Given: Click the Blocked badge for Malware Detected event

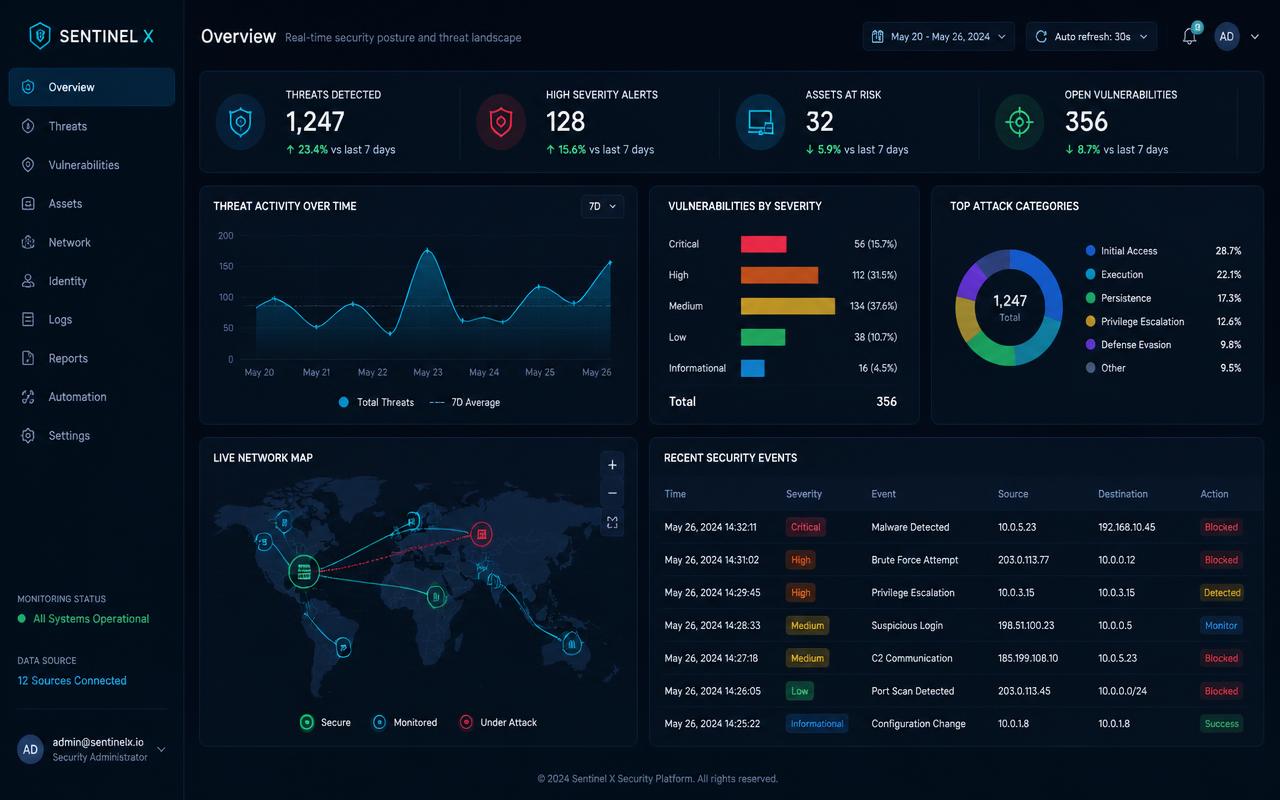Looking at the screenshot, I should coord(1221,527).
